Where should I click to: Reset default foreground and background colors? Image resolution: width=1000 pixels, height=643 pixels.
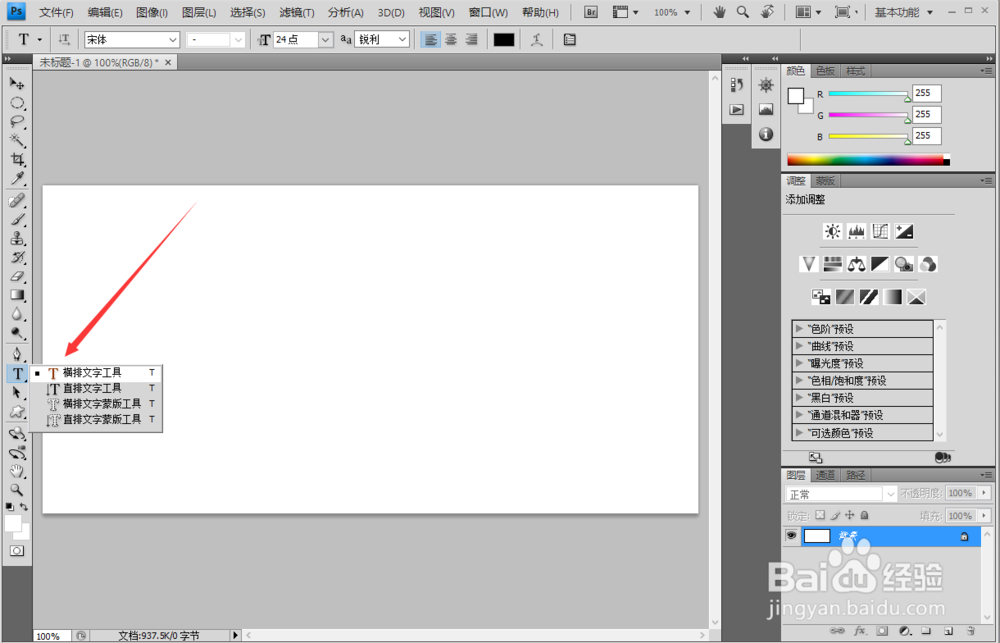(x=10, y=506)
